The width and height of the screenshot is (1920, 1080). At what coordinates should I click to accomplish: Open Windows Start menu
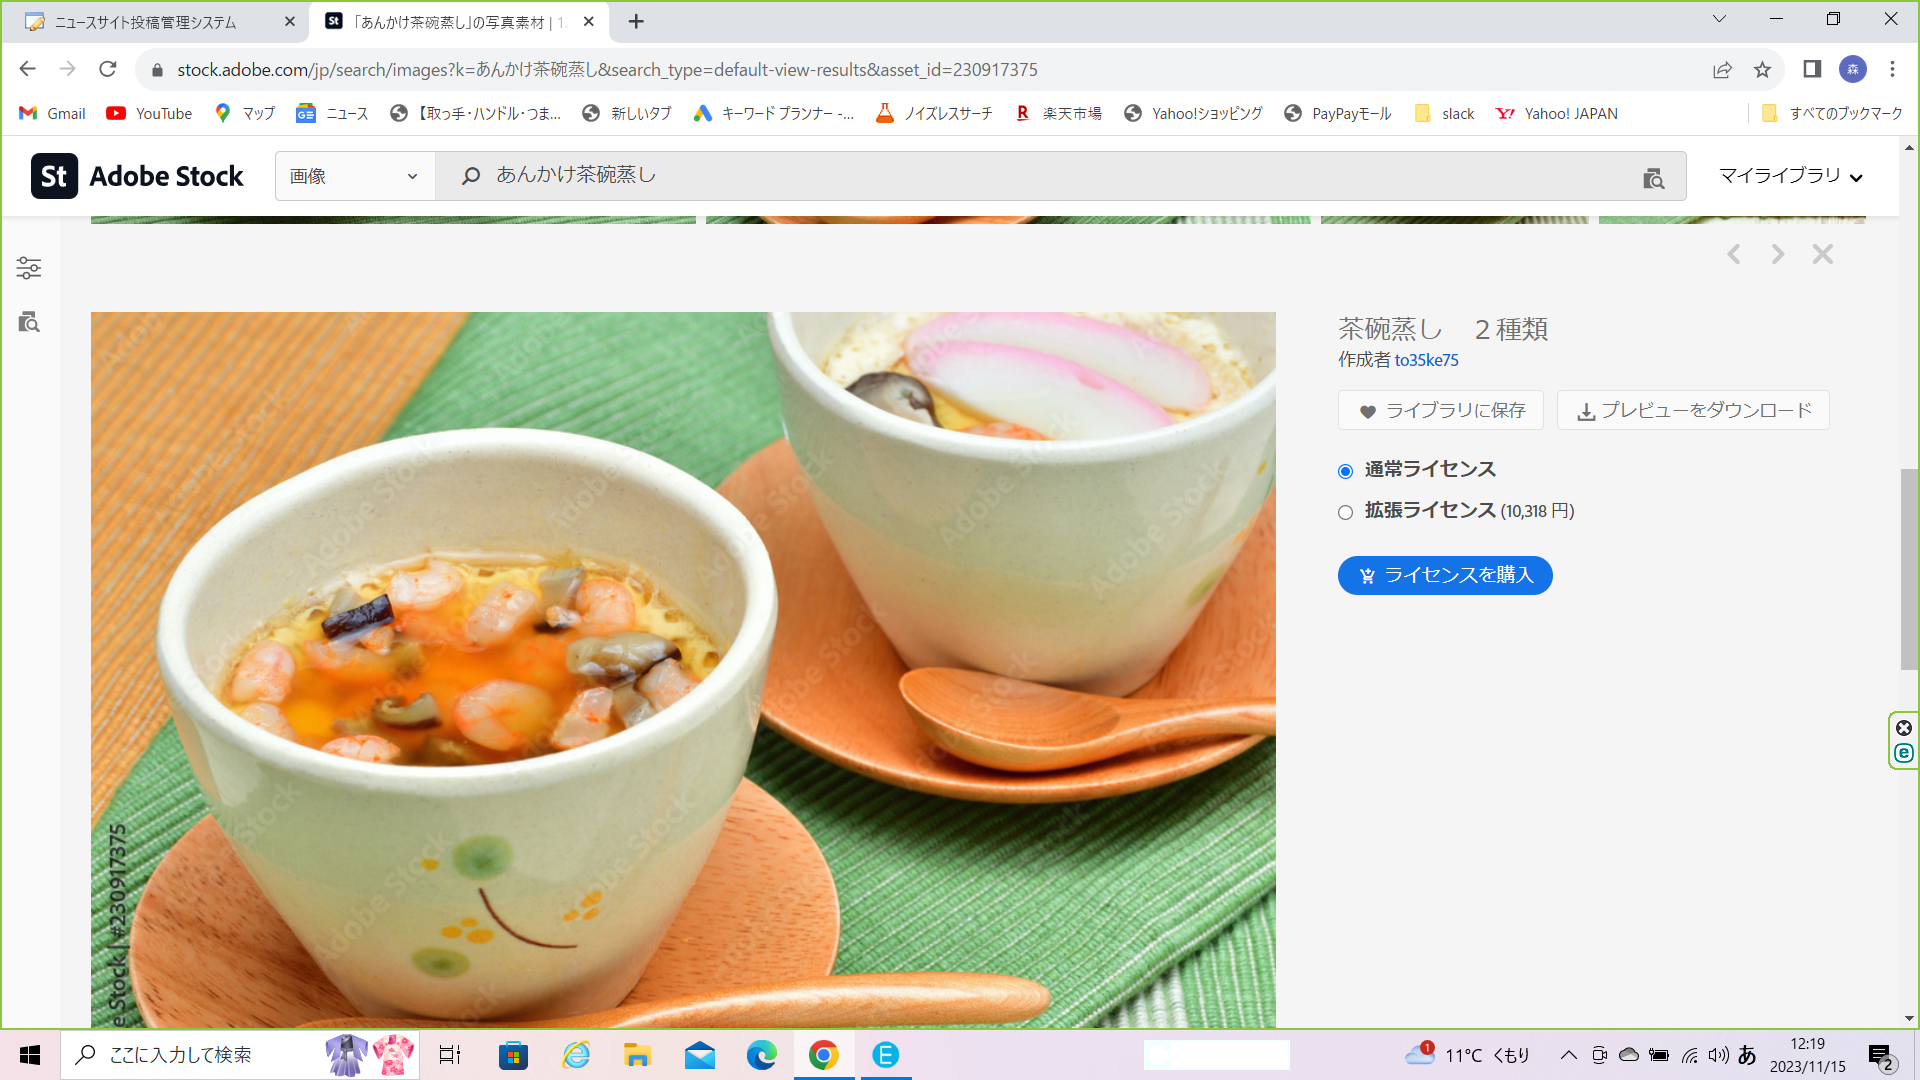point(30,1055)
